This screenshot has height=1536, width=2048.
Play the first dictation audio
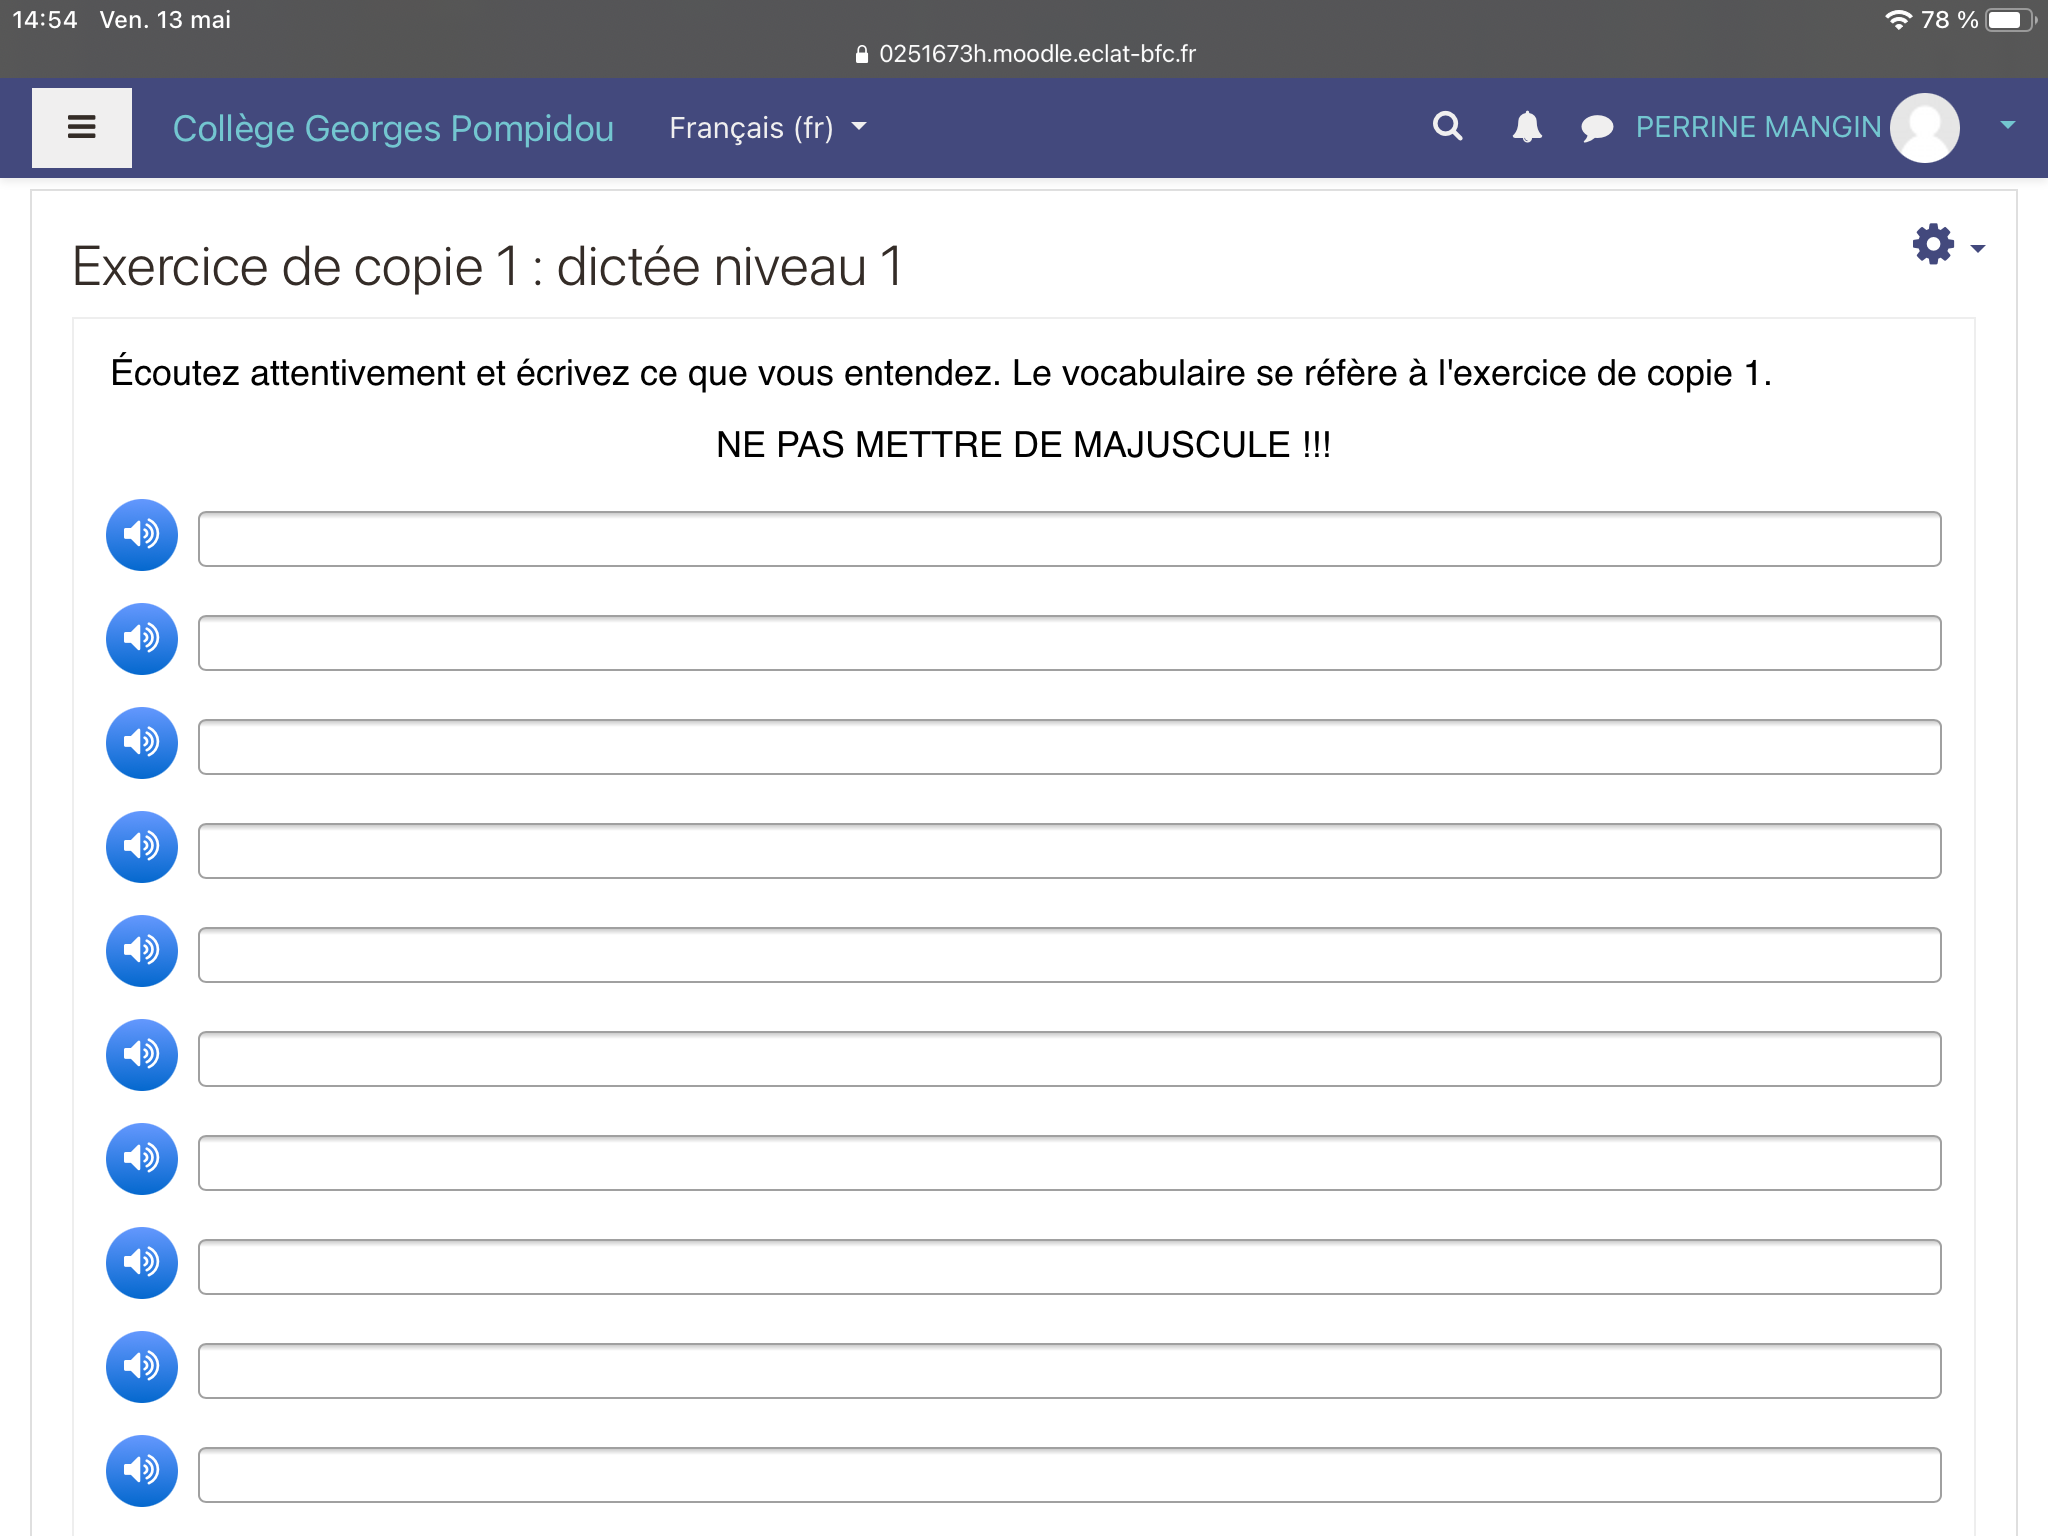pyautogui.click(x=142, y=535)
